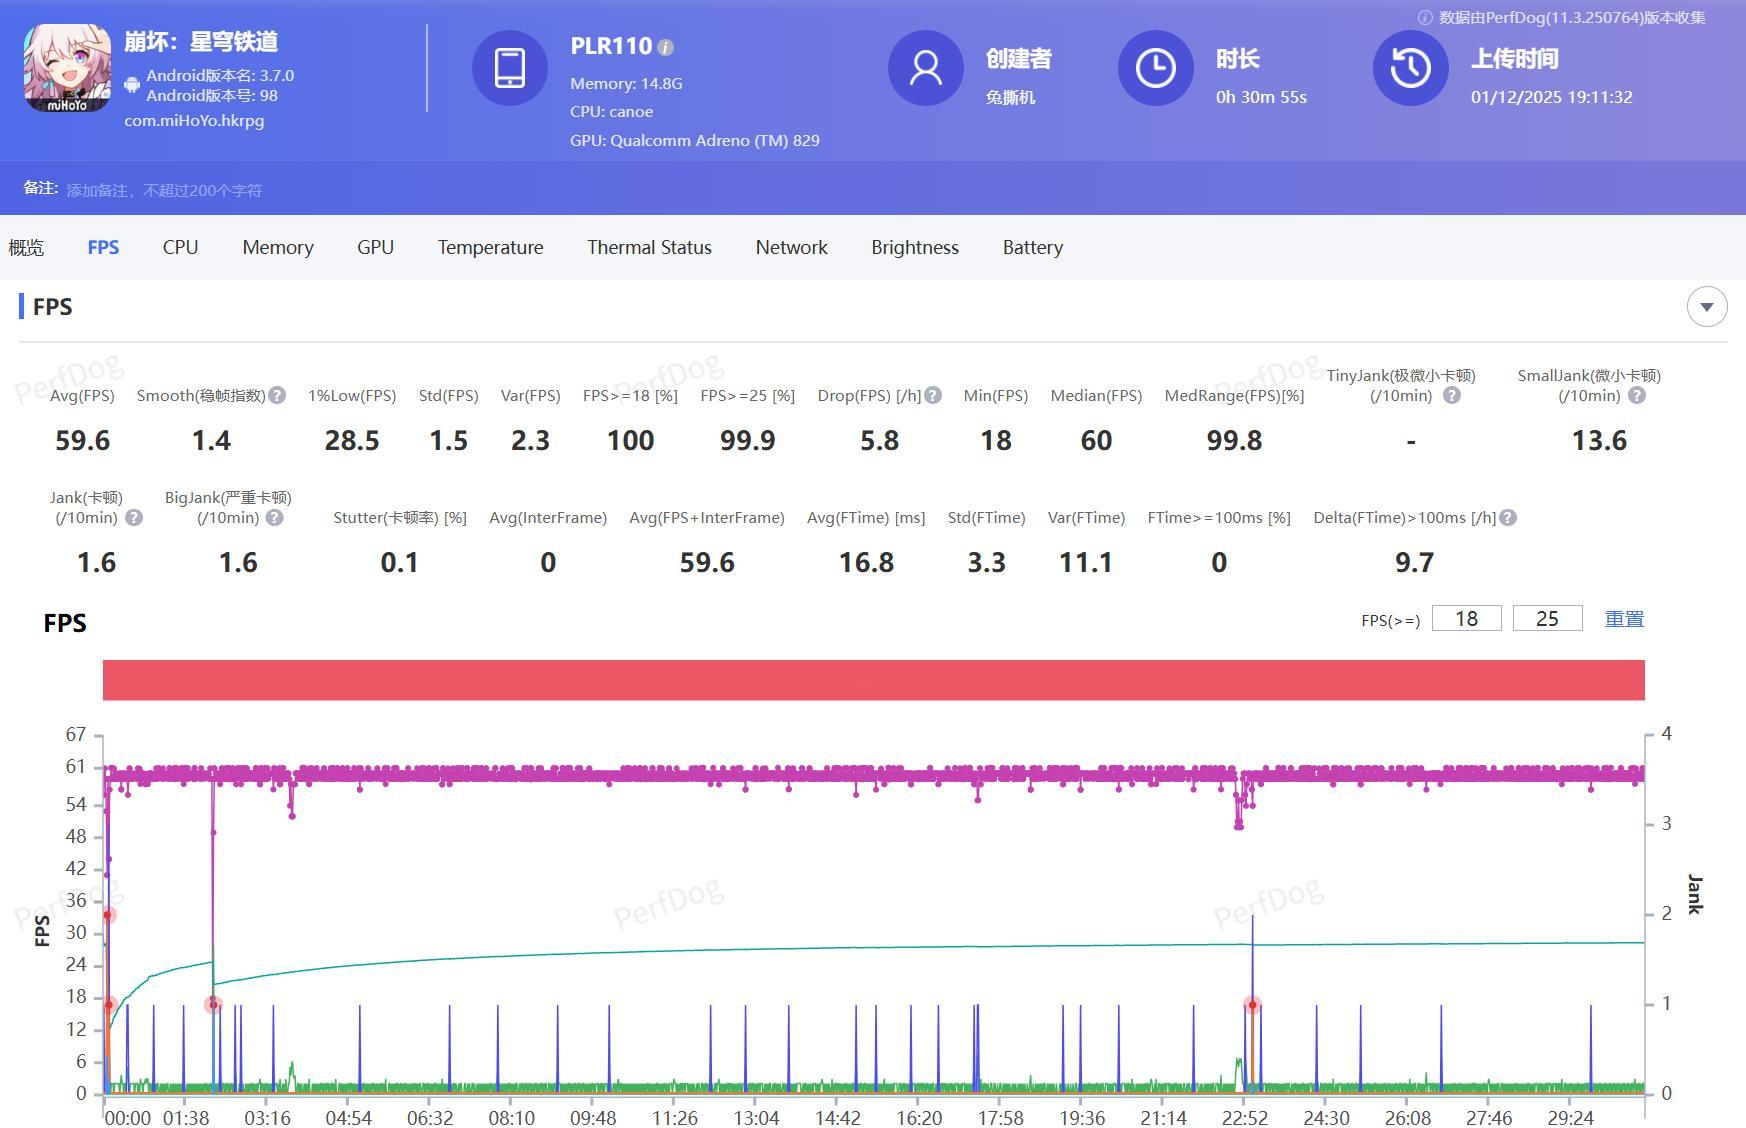This screenshot has width=1746, height=1128.
Task: Collapse the FPS section with arrow button
Action: tap(1706, 306)
